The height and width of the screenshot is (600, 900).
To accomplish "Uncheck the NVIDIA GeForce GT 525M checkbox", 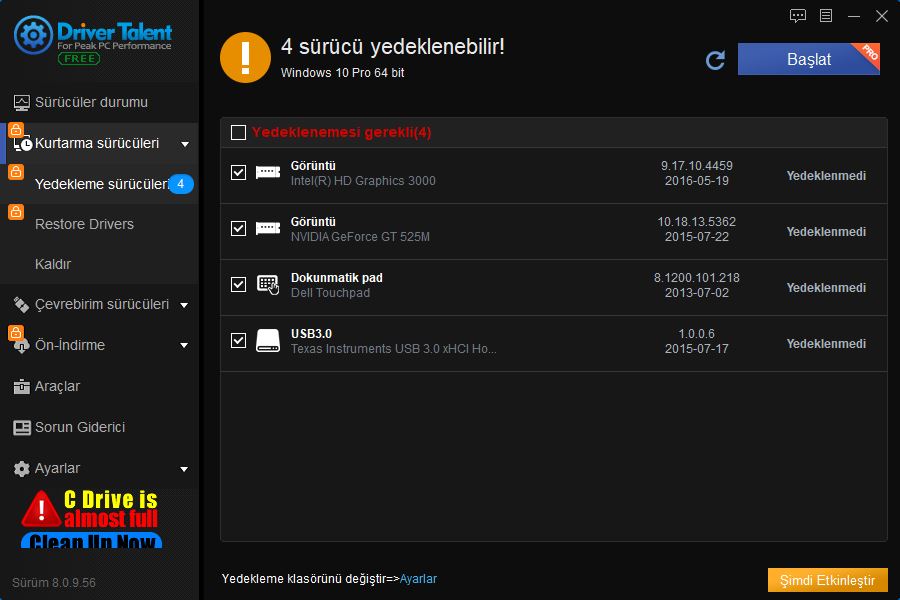I will 238,229.
